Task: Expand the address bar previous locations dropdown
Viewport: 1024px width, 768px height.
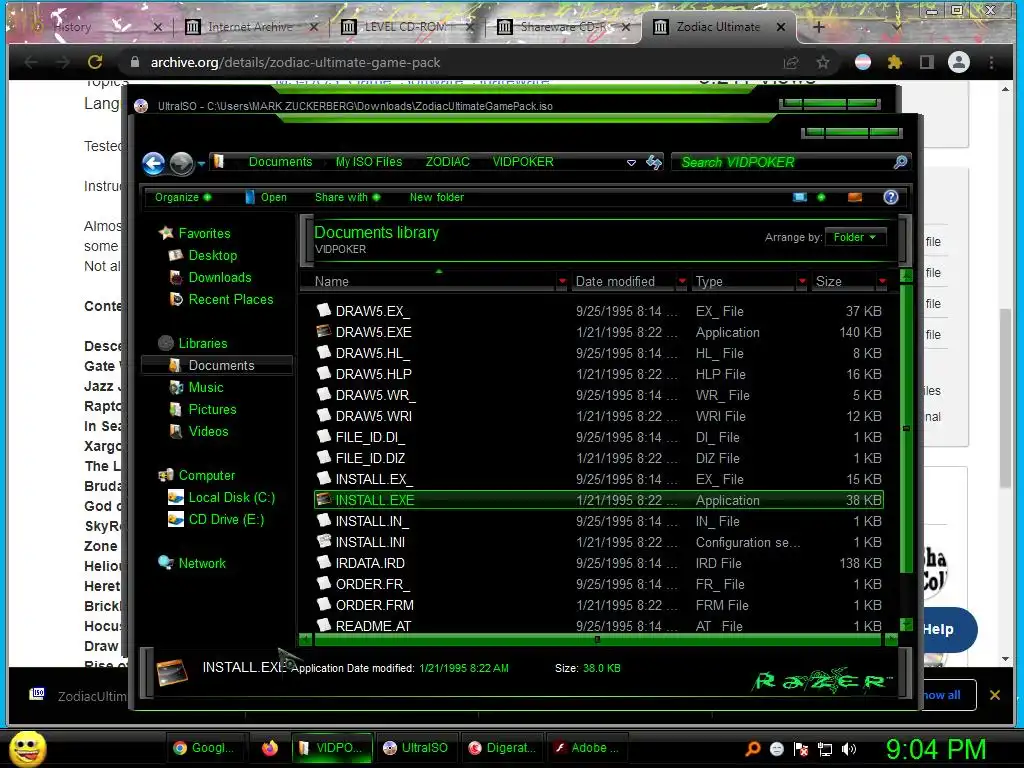Action: coord(631,163)
